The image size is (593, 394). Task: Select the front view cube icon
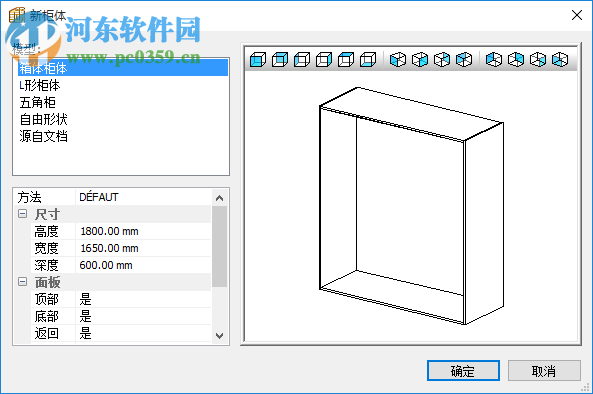pos(258,60)
